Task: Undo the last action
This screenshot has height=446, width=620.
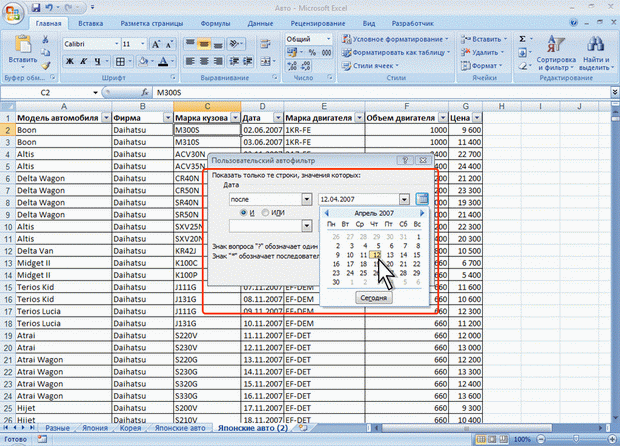Action: click(49, 7)
